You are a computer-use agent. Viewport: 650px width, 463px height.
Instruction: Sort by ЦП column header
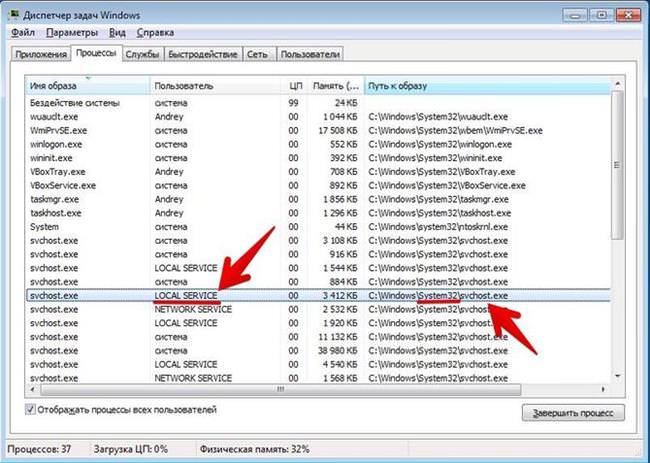coord(294,86)
